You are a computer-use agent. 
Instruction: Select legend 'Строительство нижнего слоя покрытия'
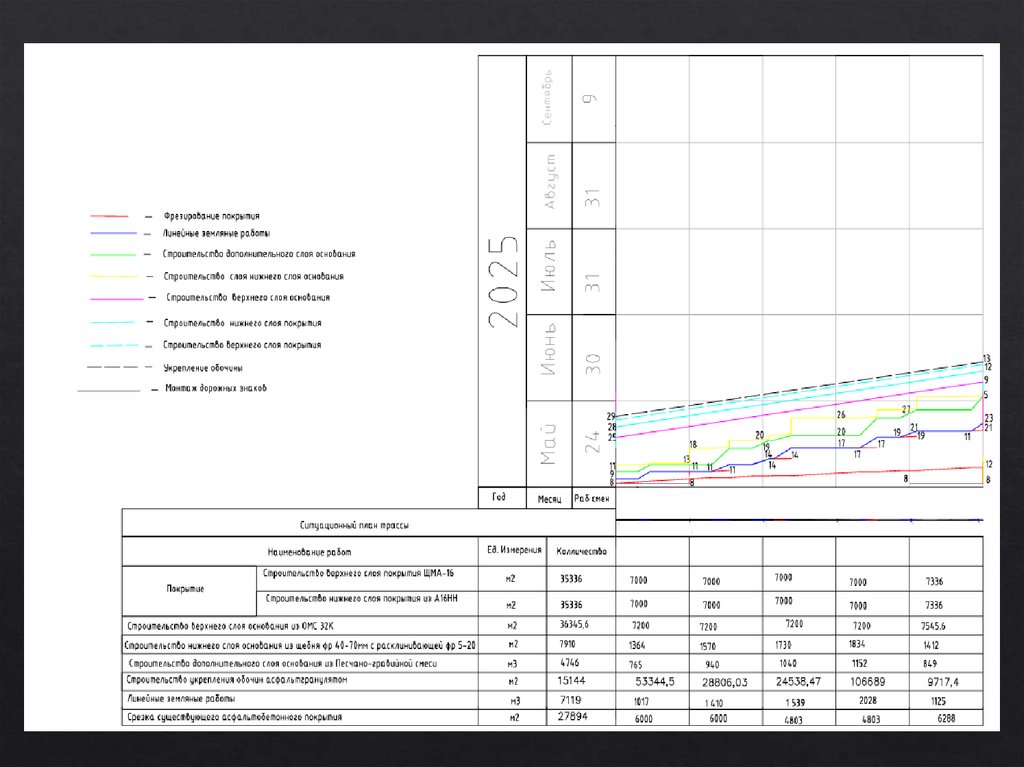tap(242, 323)
